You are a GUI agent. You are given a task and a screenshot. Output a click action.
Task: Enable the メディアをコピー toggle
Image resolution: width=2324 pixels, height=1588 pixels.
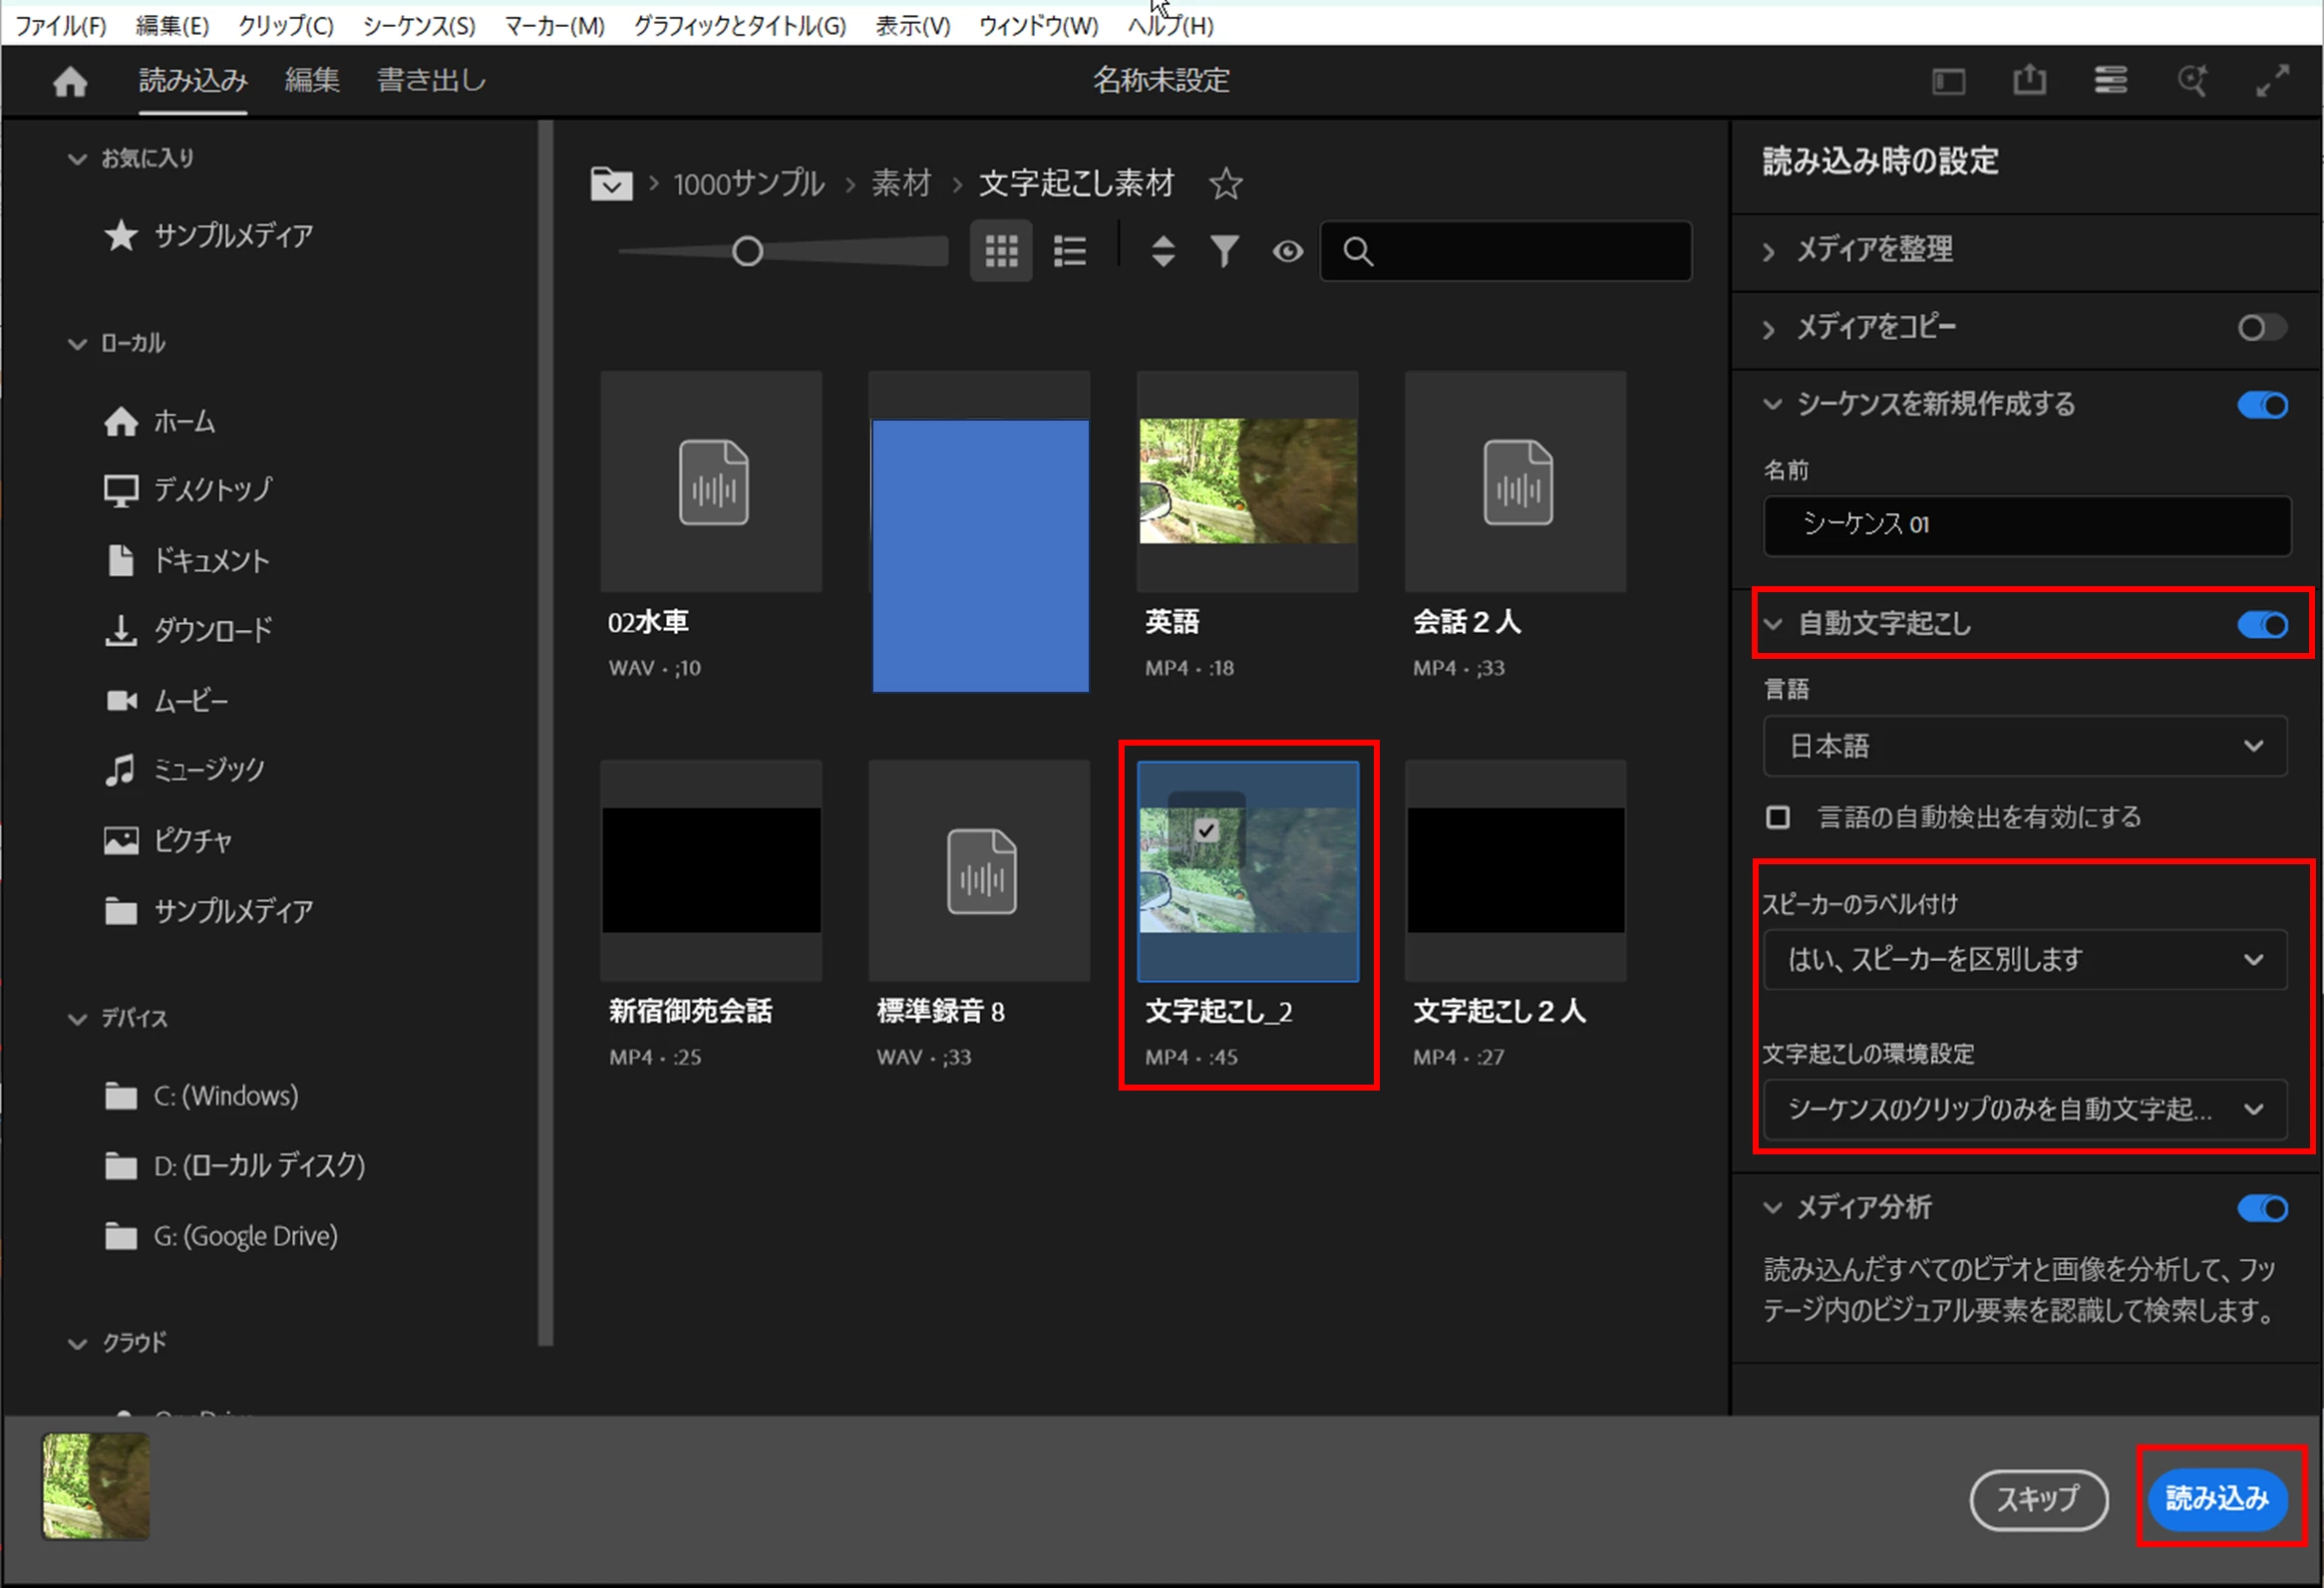(2262, 328)
